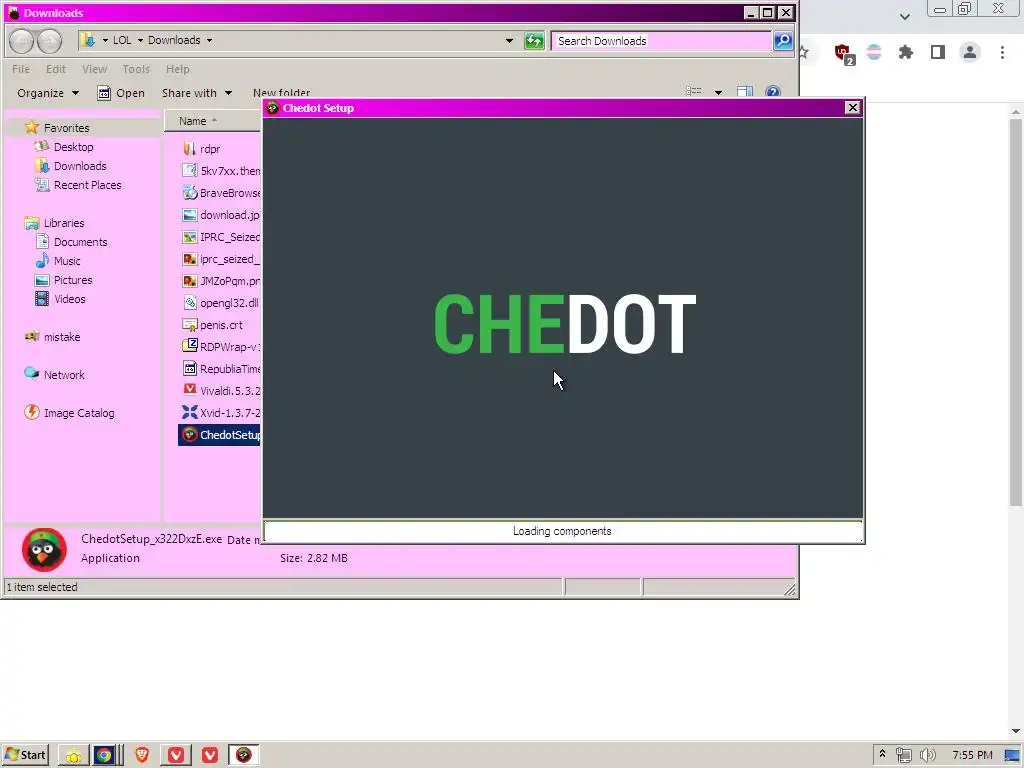Expand the Share with dropdown

tap(197, 93)
